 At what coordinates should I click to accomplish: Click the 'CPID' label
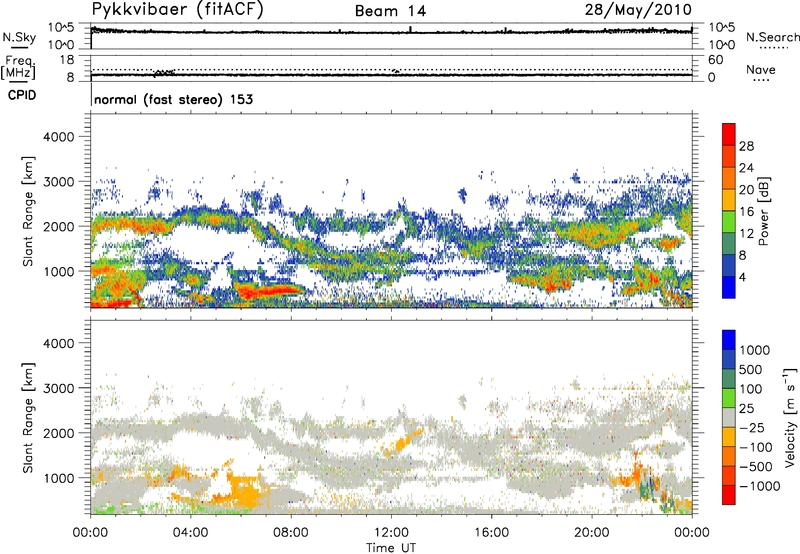coord(22,95)
